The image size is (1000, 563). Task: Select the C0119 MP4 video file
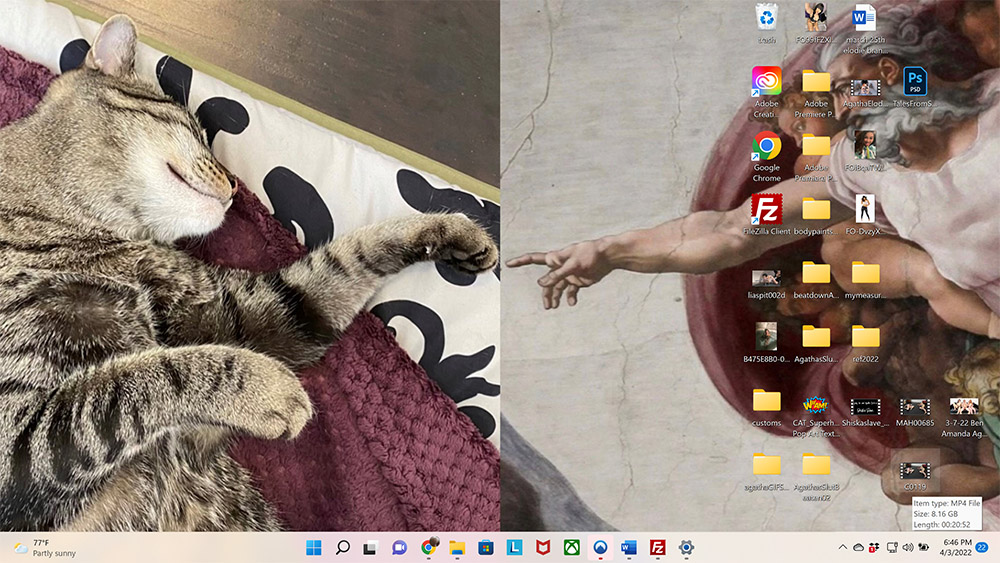915,471
